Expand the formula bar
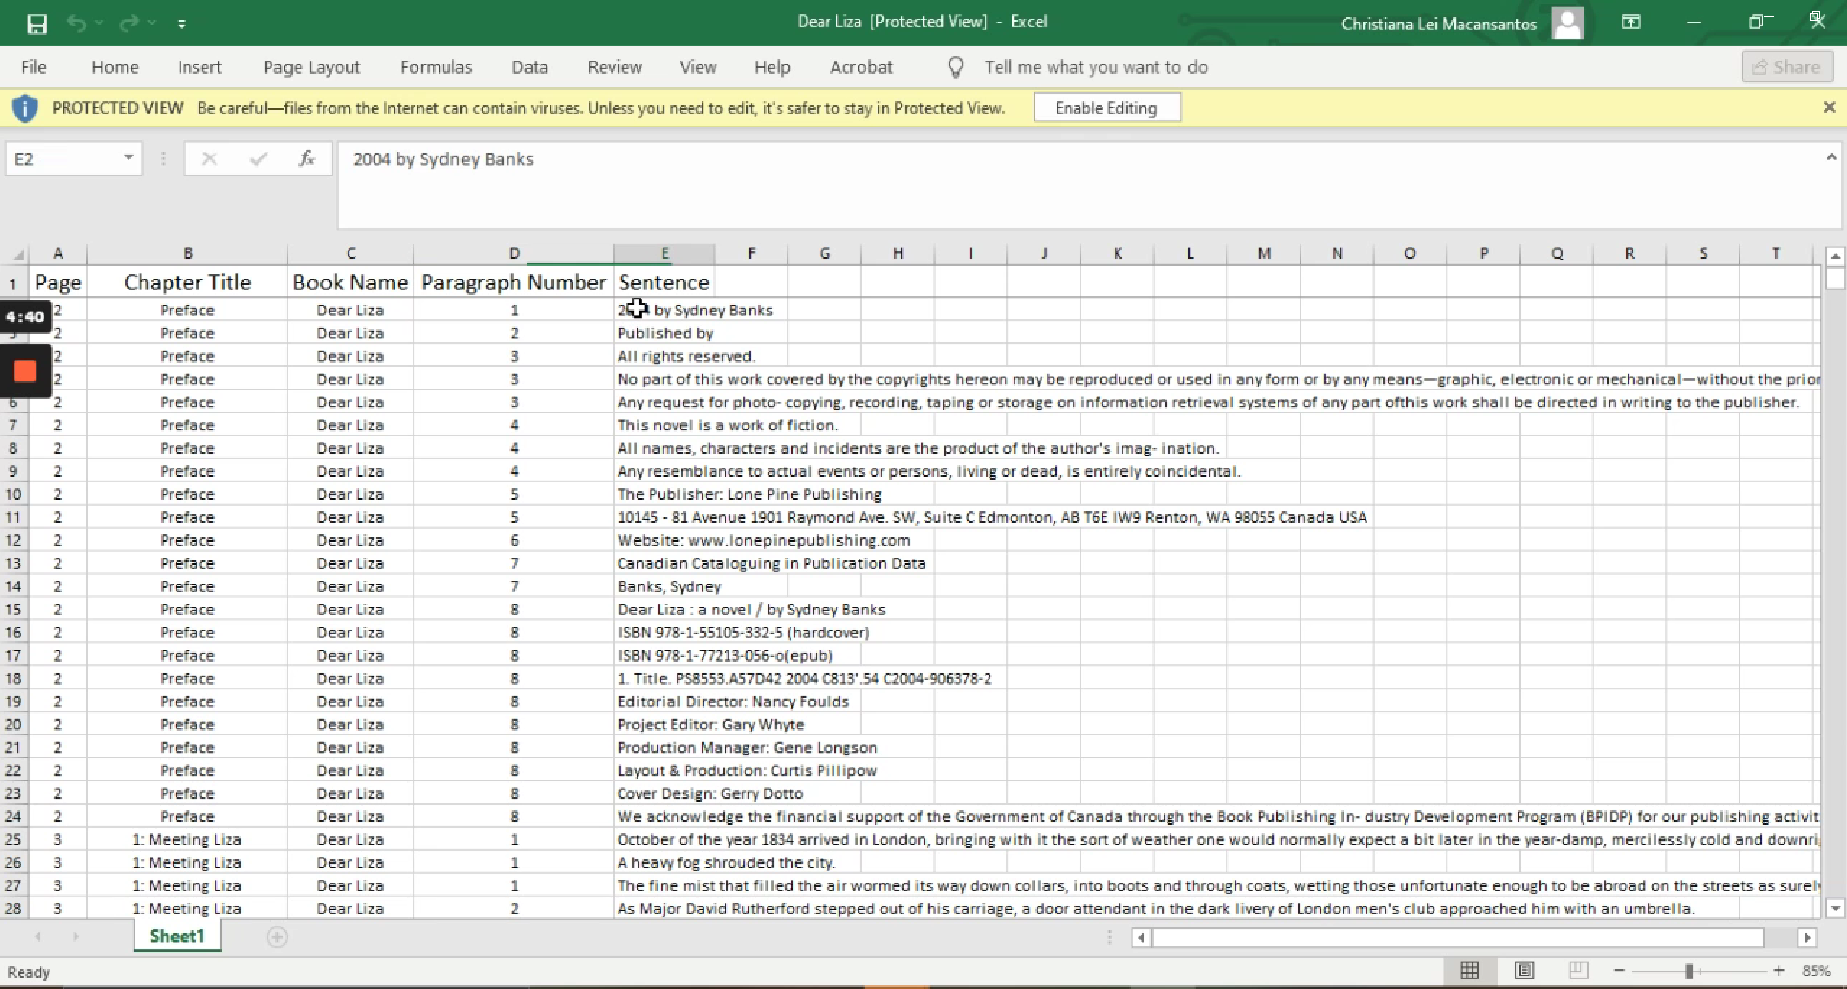 1831,157
